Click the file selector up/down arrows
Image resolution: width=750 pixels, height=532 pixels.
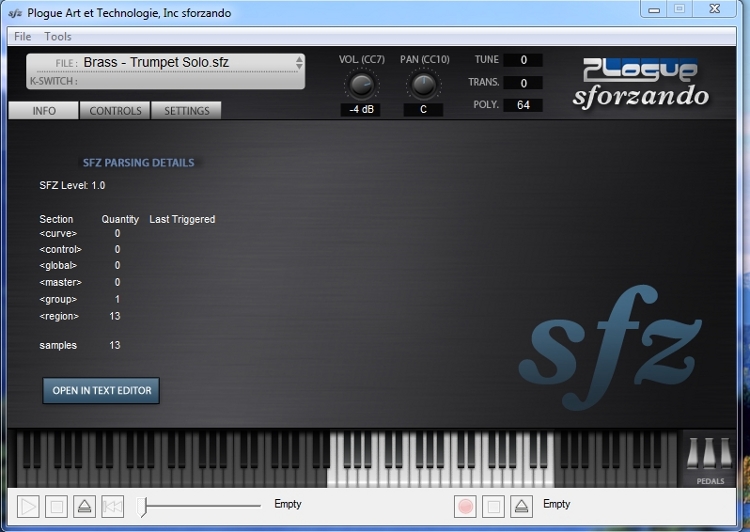[x=299, y=63]
